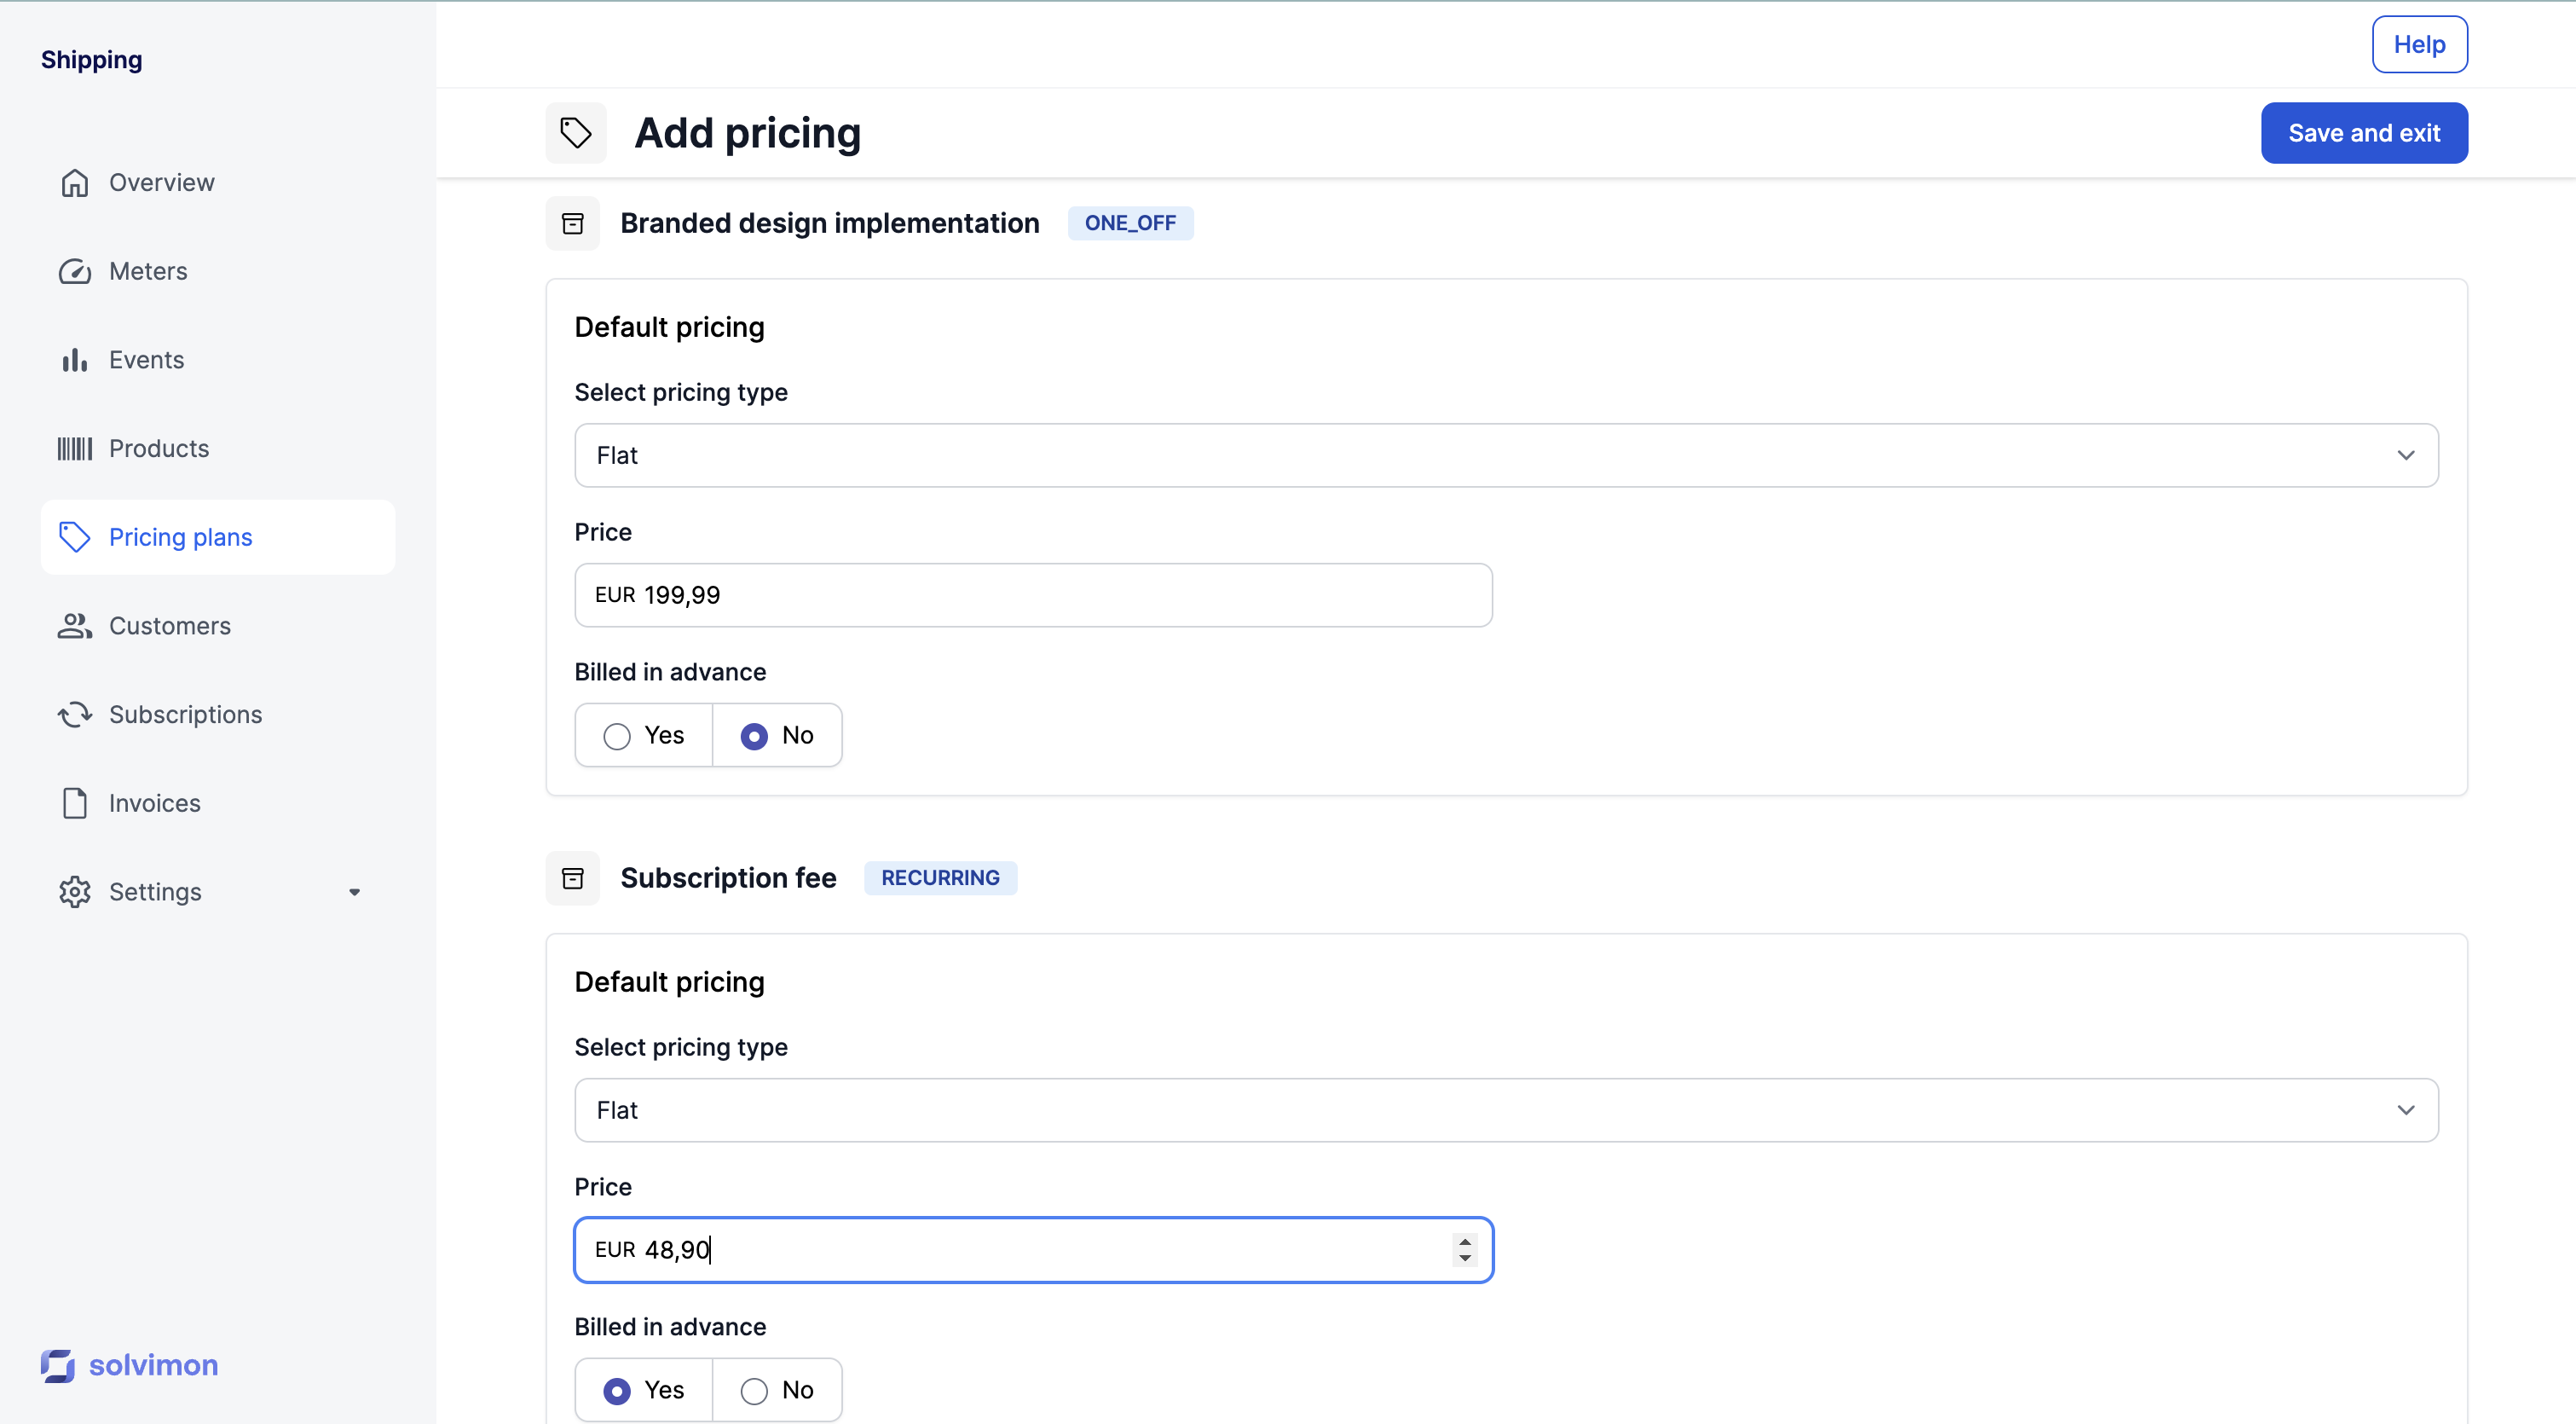This screenshot has height=1424, width=2576.
Task: Open Branded design pricing type dropdown
Action: [x=1505, y=456]
